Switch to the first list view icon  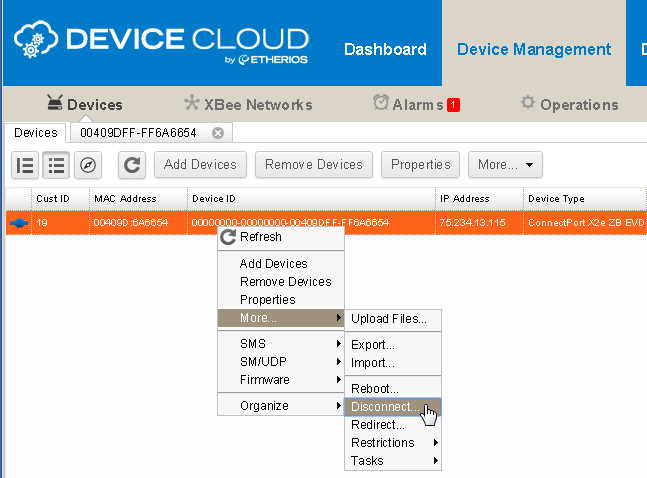tap(26, 165)
